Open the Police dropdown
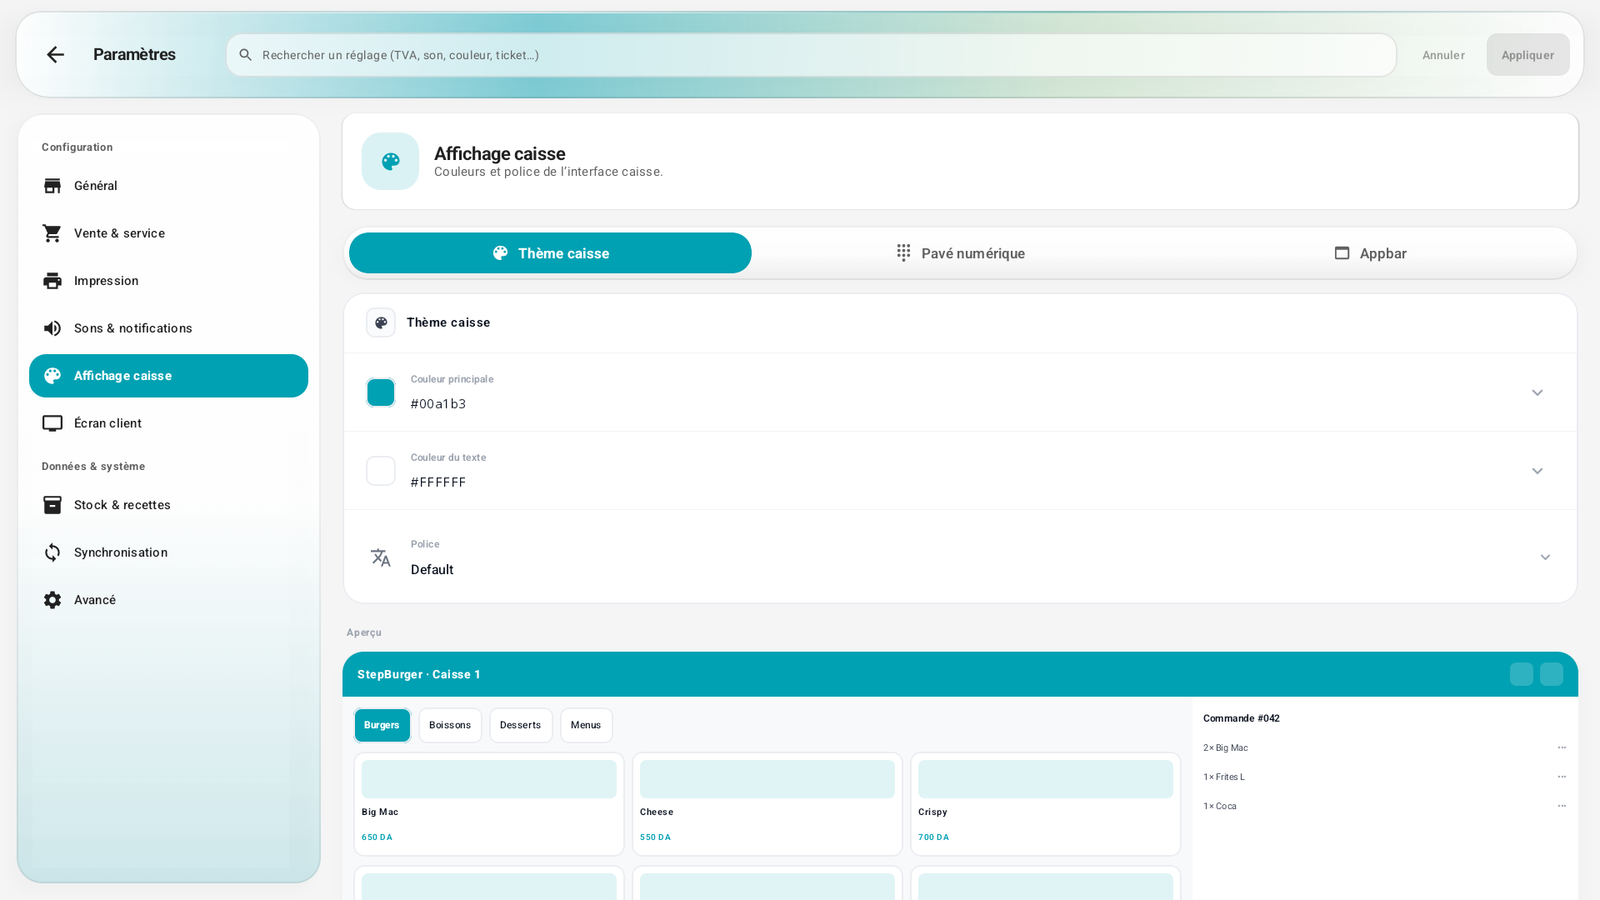Viewport: 1600px width, 900px height. [960, 557]
